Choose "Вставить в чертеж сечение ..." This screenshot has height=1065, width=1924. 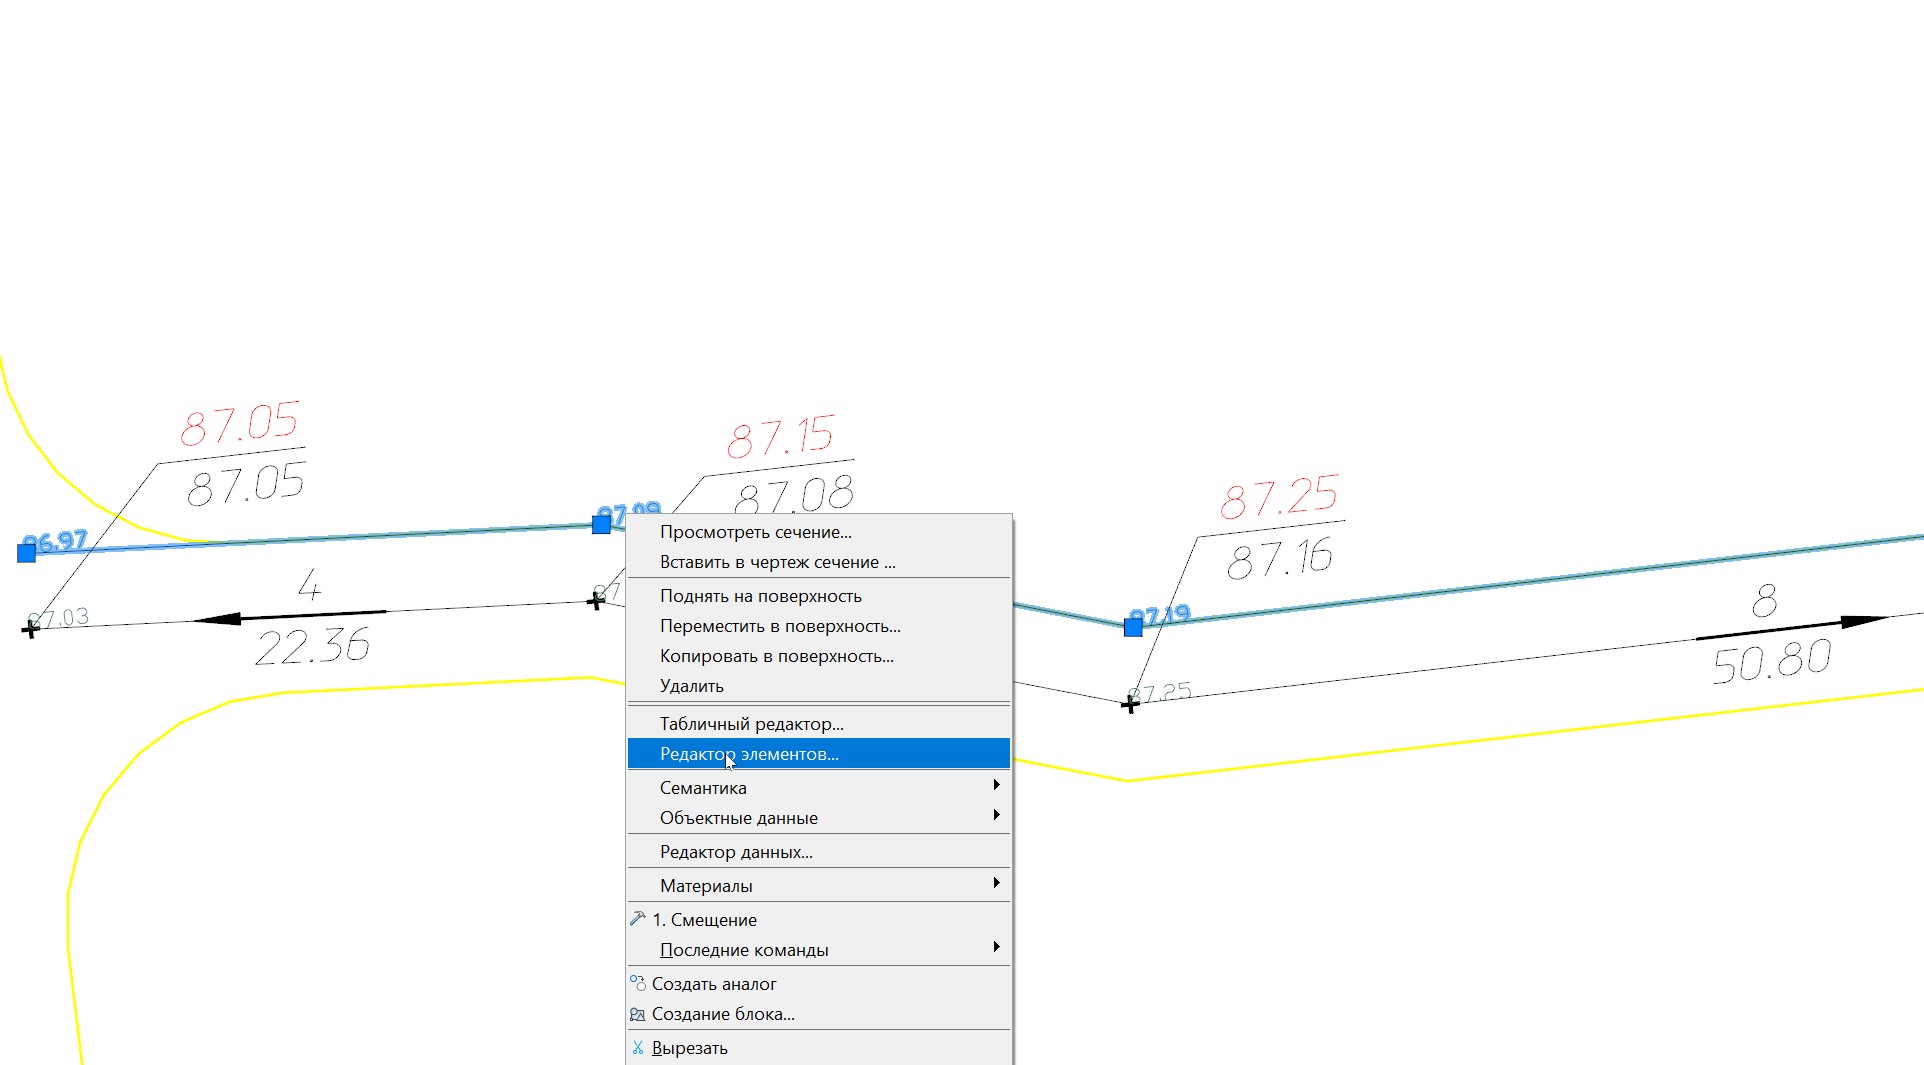pyautogui.click(x=777, y=562)
